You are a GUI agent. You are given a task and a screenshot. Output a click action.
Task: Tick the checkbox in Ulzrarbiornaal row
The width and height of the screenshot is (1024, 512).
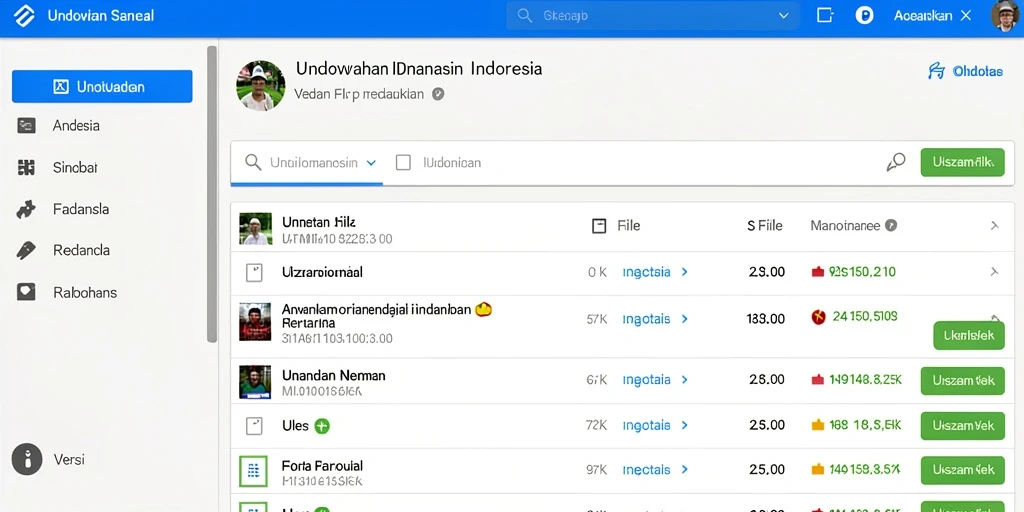coord(254,273)
